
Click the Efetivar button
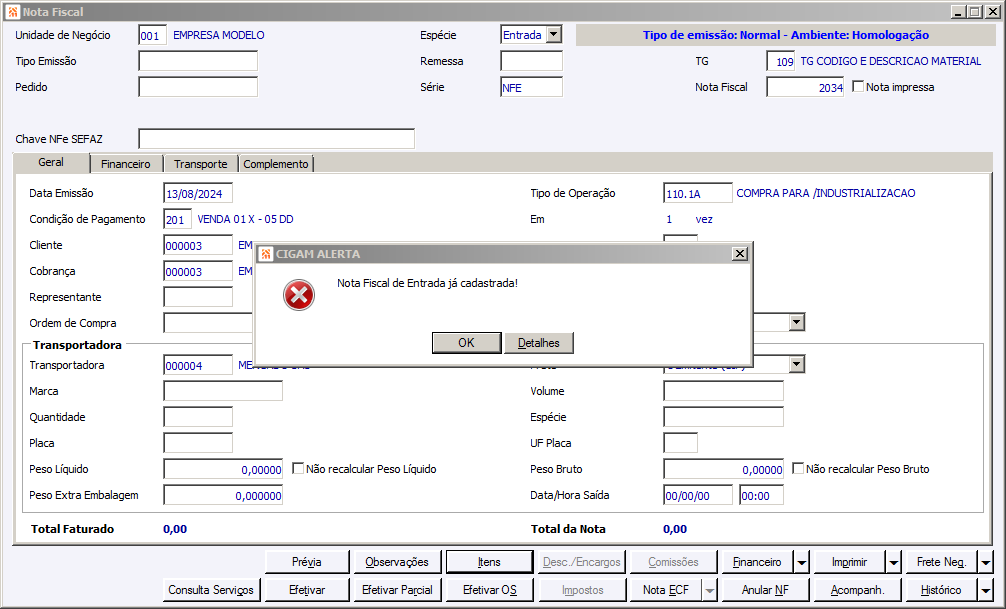click(307, 590)
